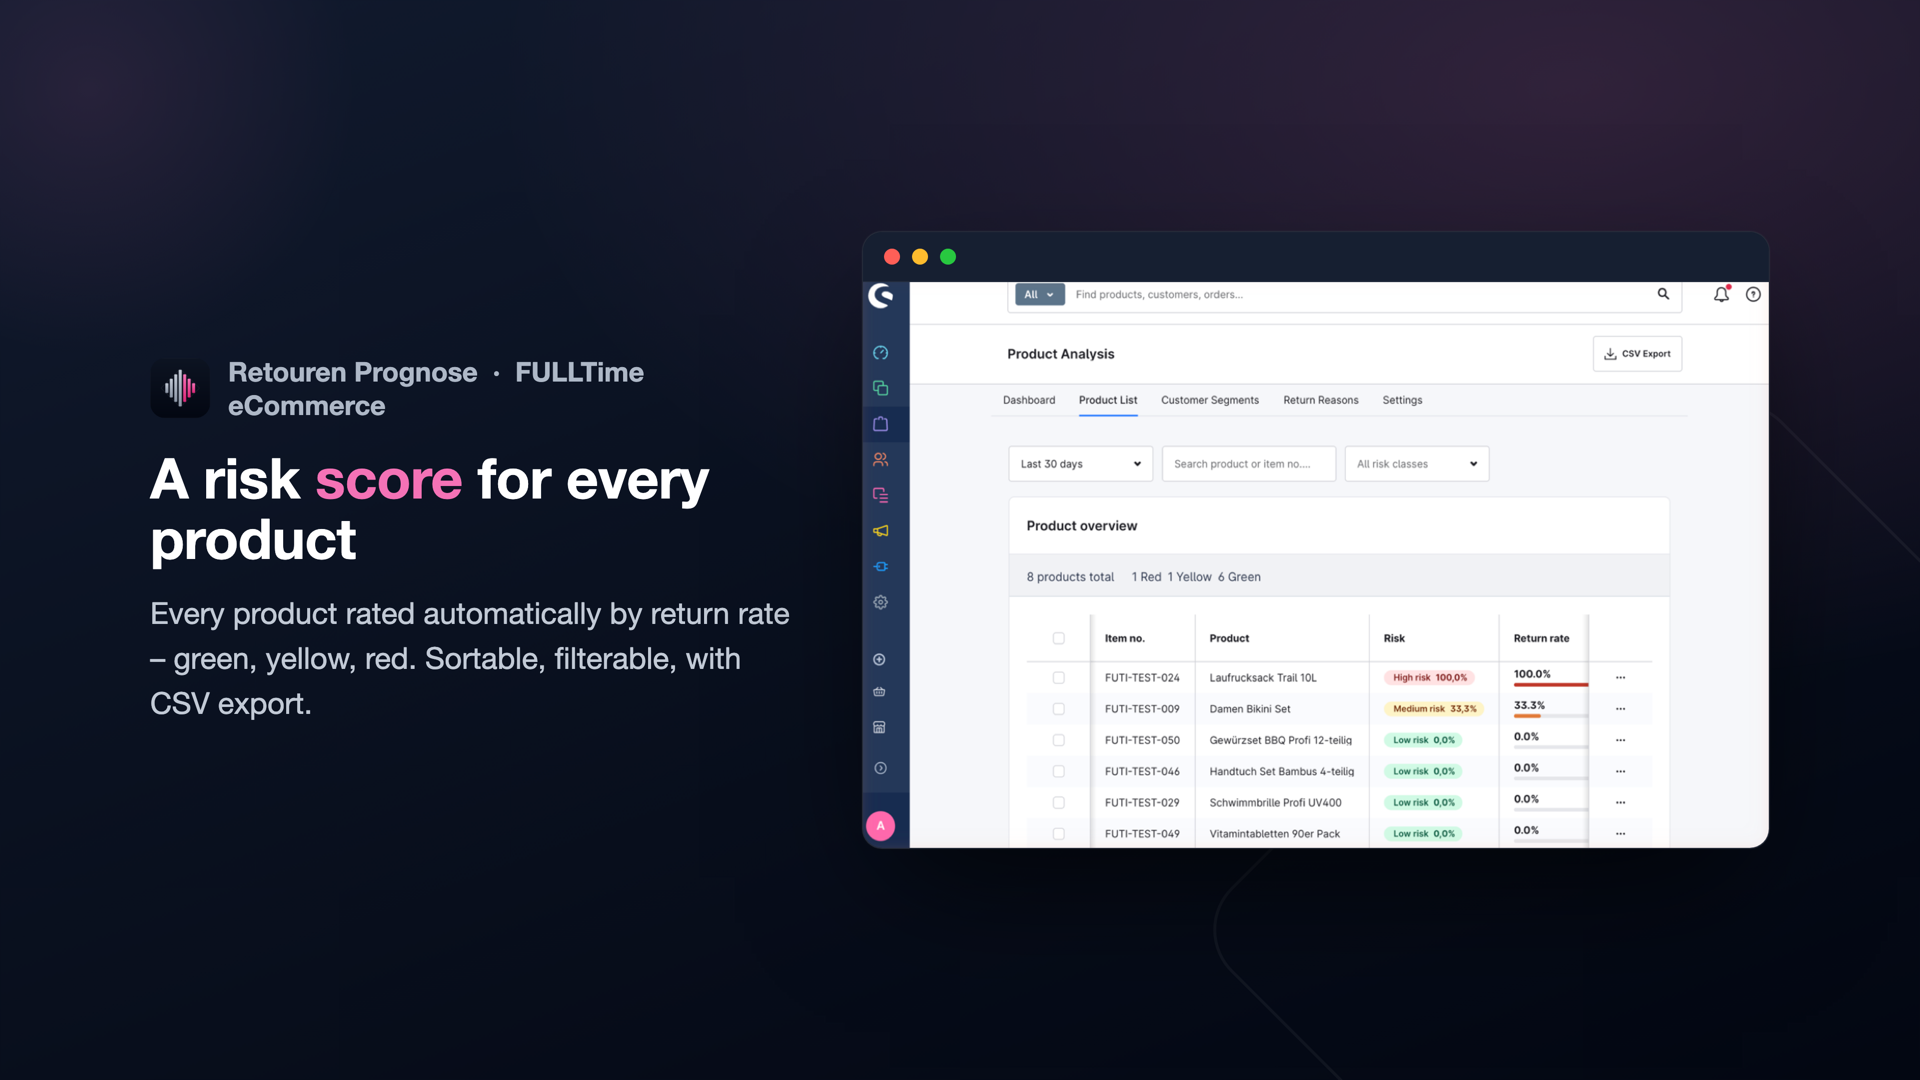Switch to the Dashboard tab
Screen dimensions: 1920x1080
1028,400
